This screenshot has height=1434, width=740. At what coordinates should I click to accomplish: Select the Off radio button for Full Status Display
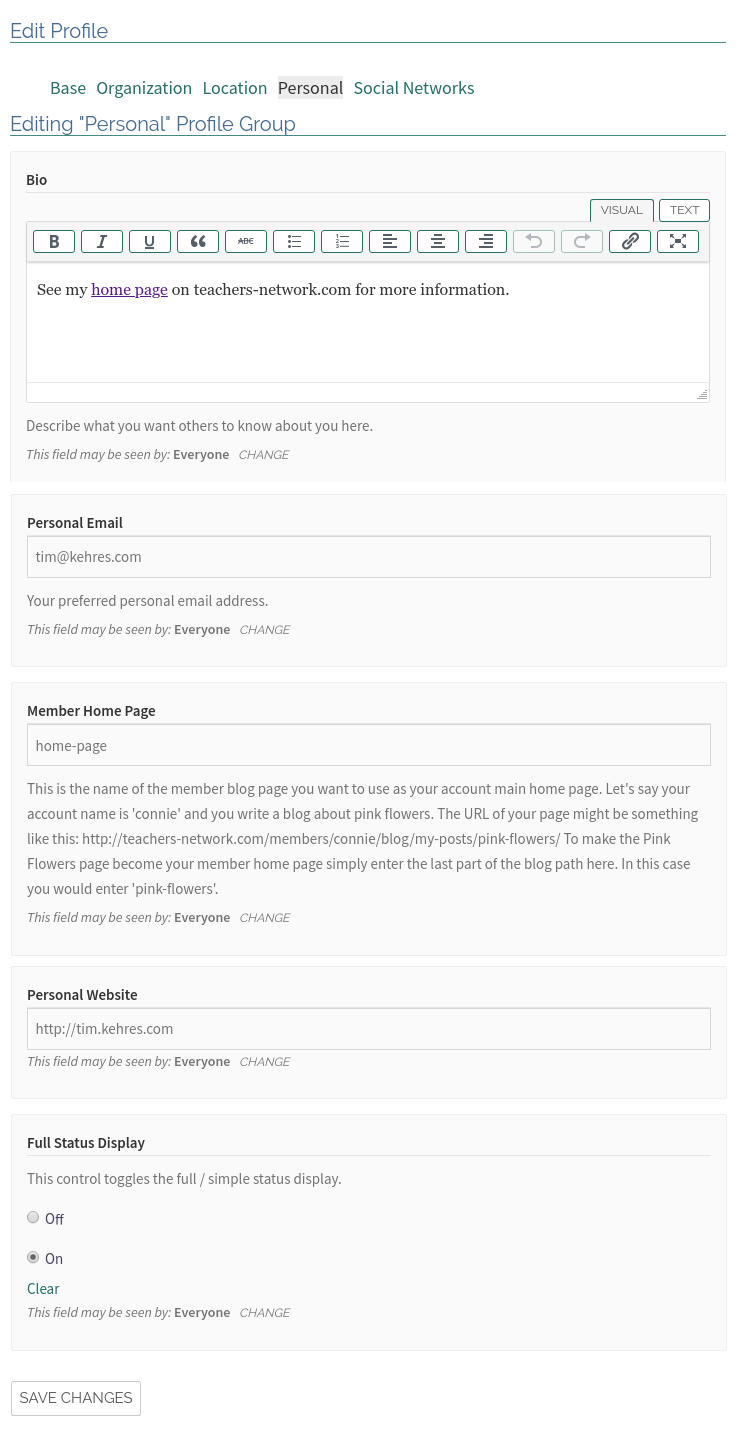coord(33,1217)
